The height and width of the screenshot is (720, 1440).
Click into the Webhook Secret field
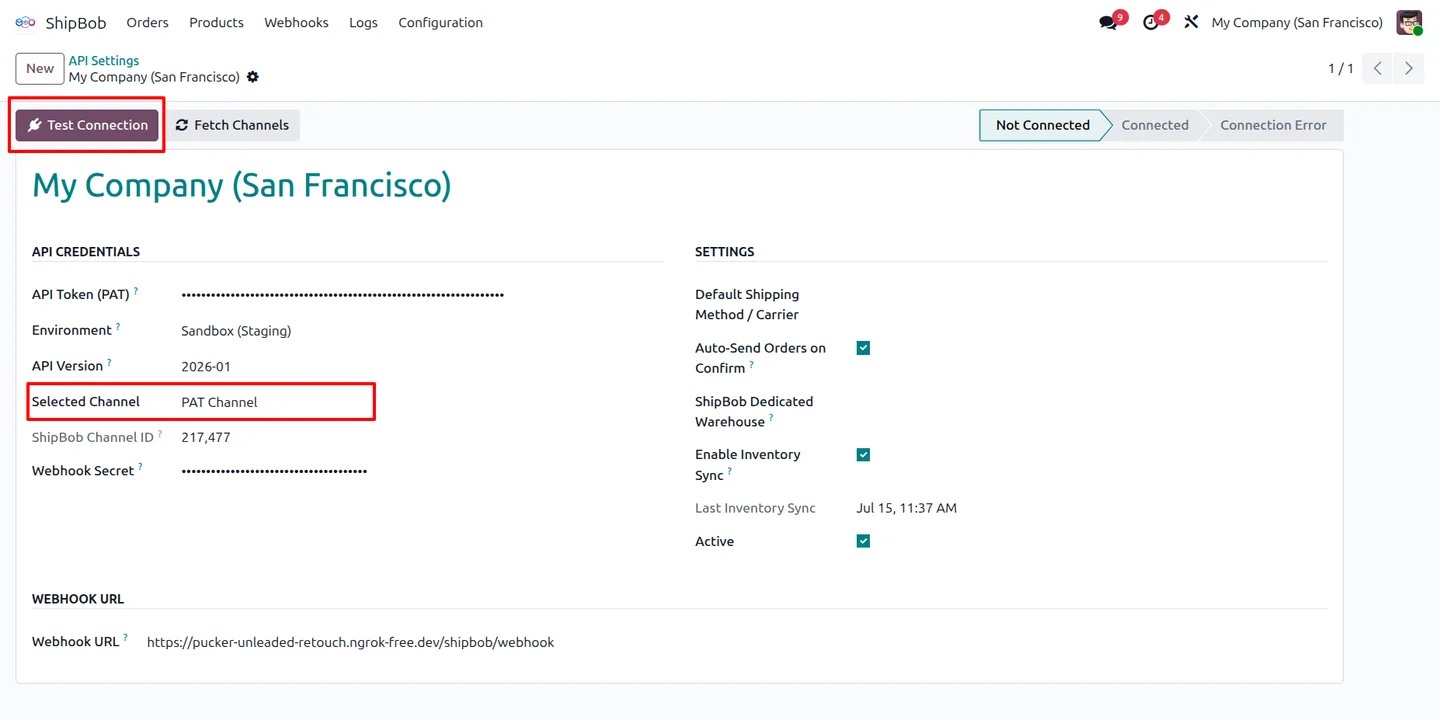tap(422, 471)
